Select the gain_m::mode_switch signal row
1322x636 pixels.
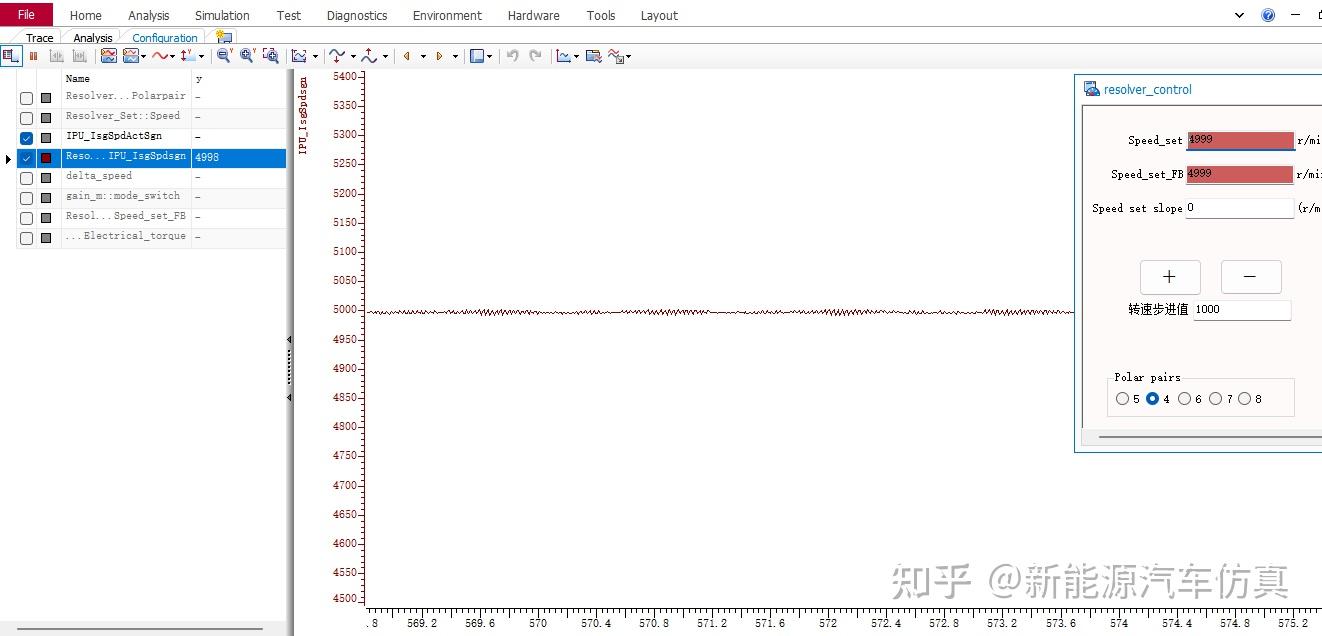pyautogui.click(x=125, y=196)
